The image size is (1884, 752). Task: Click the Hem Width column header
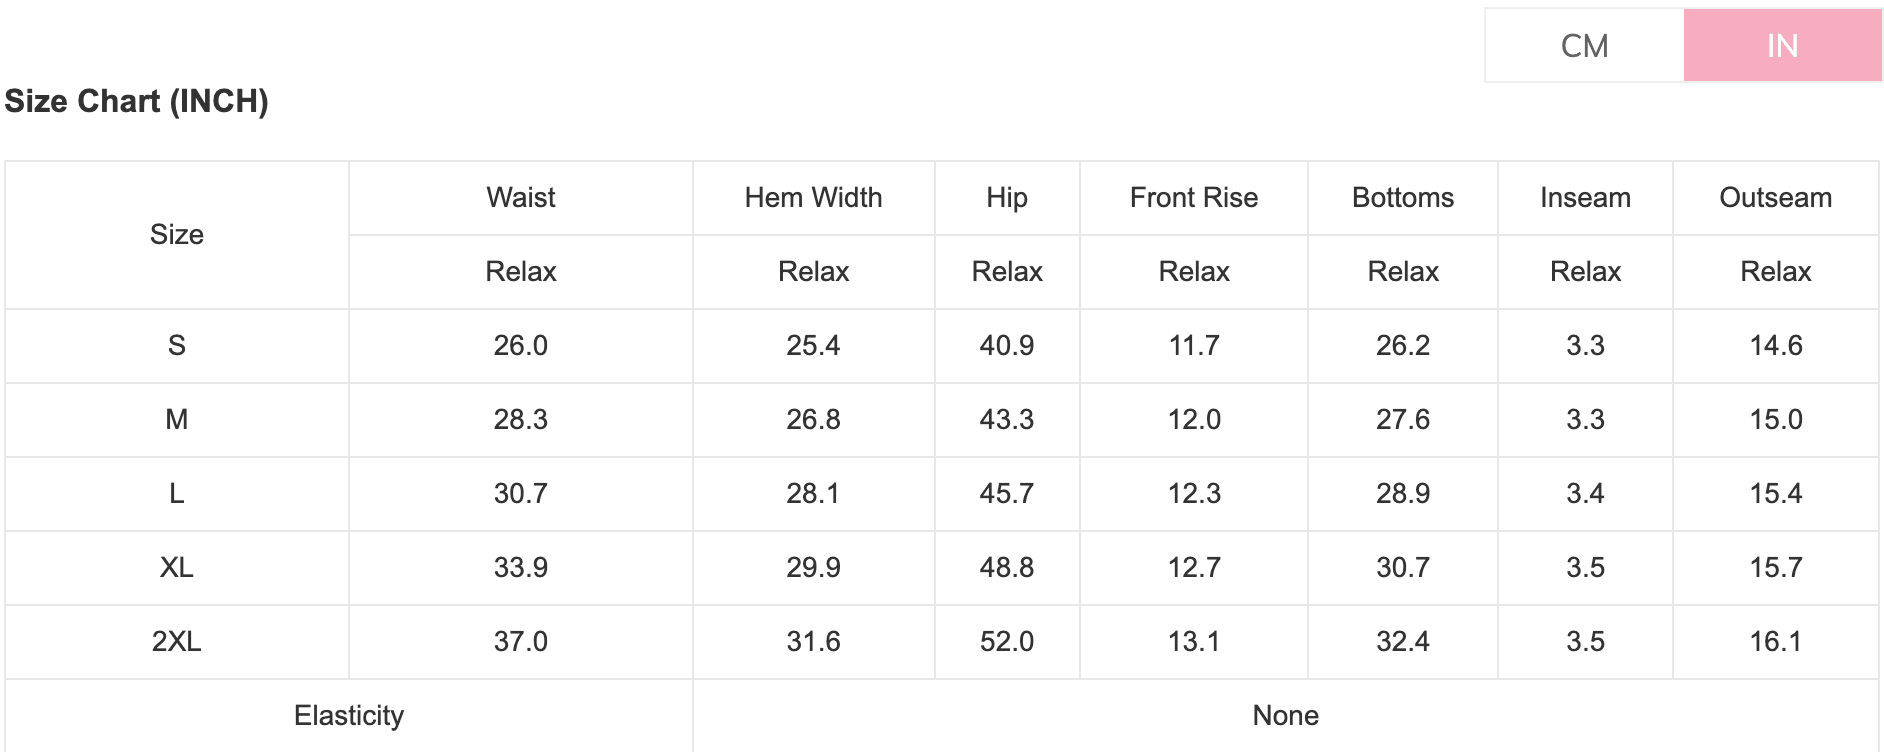click(x=813, y=198)
